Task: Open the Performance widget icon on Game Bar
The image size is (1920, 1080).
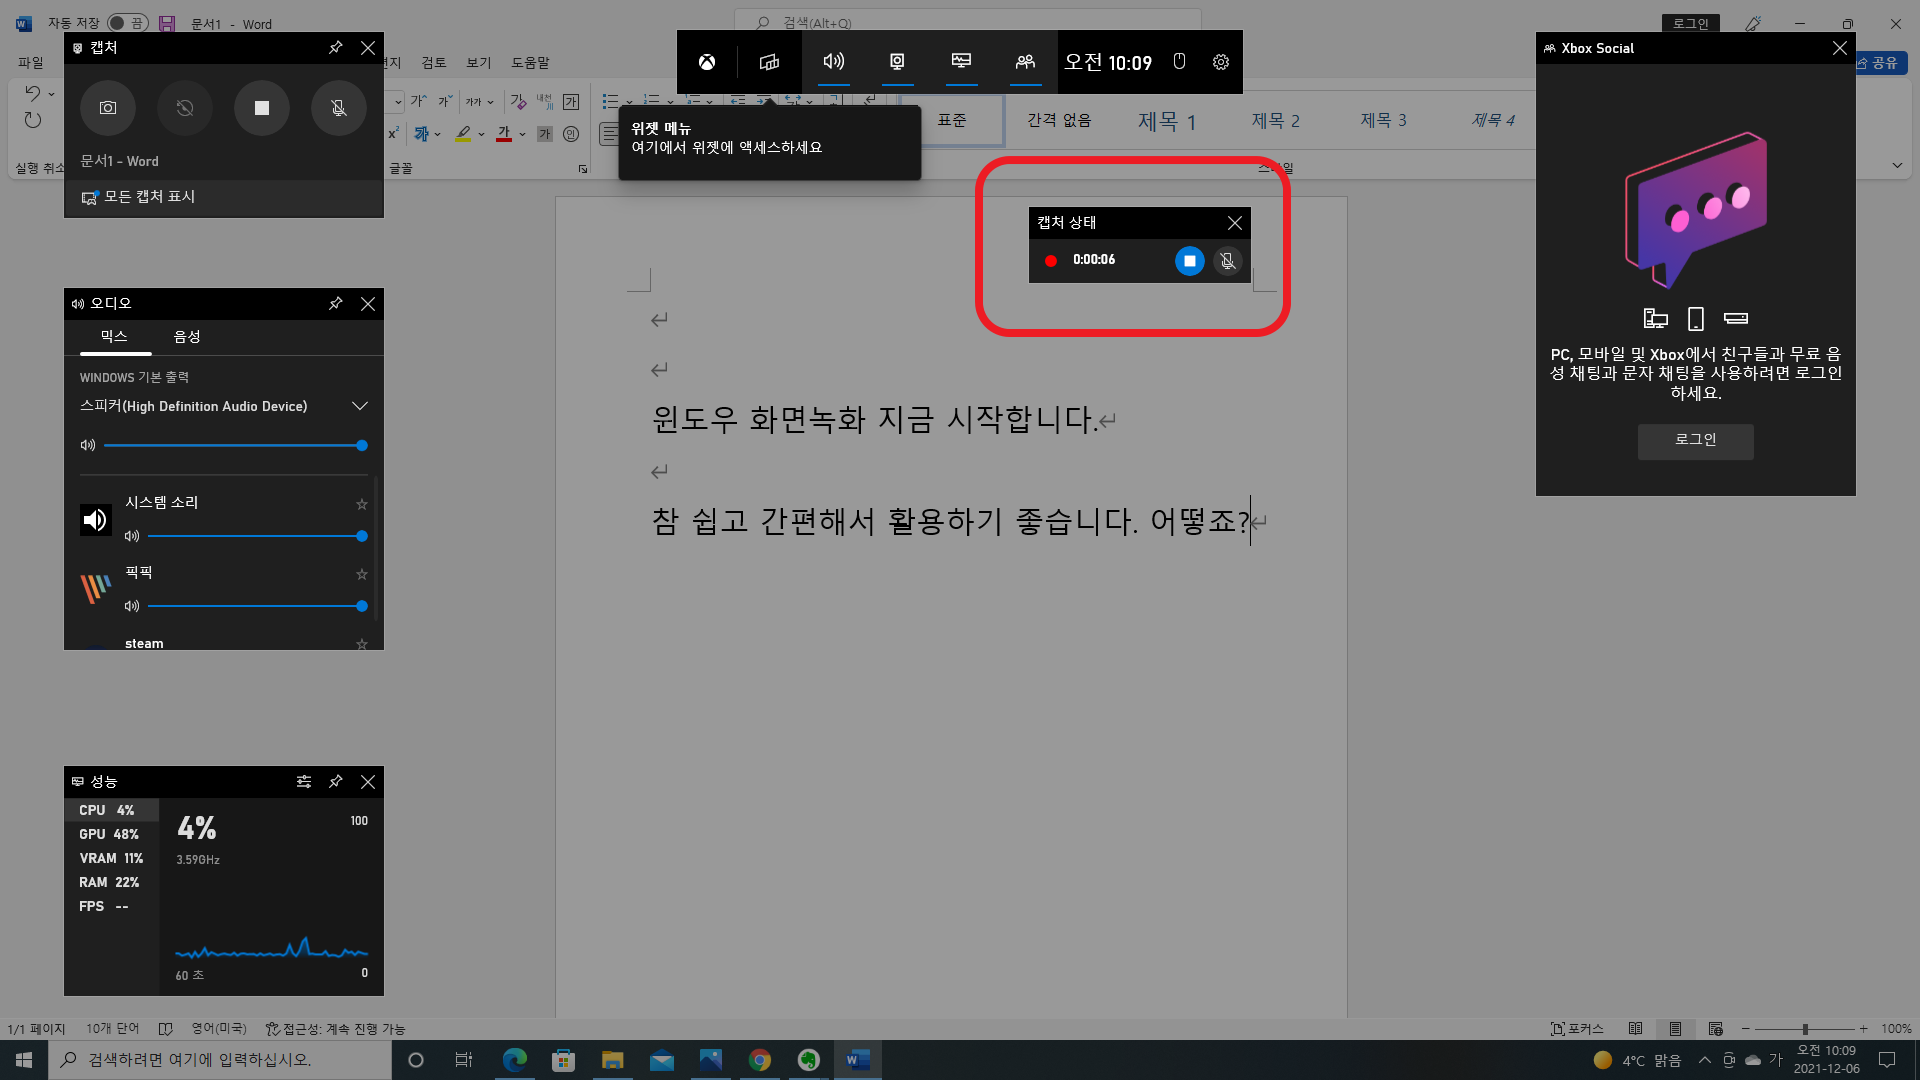Action: 961,62
